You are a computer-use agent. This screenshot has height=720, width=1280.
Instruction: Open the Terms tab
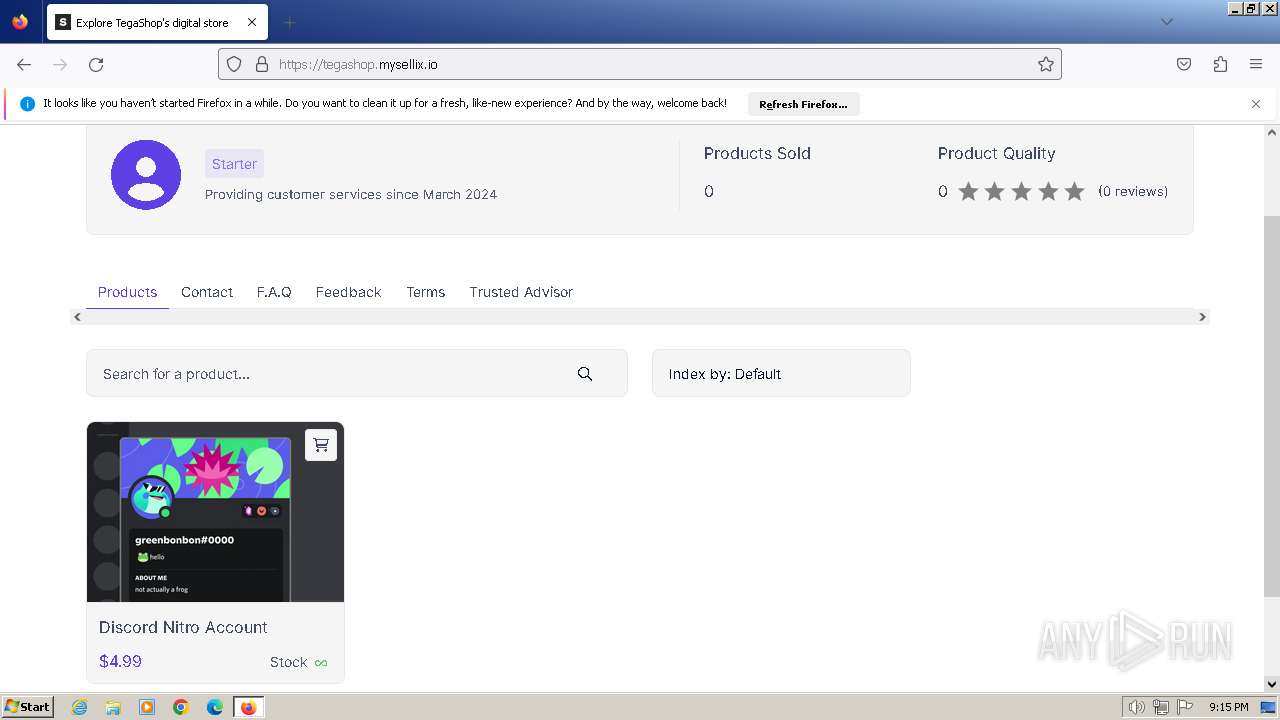coord(426,292)
